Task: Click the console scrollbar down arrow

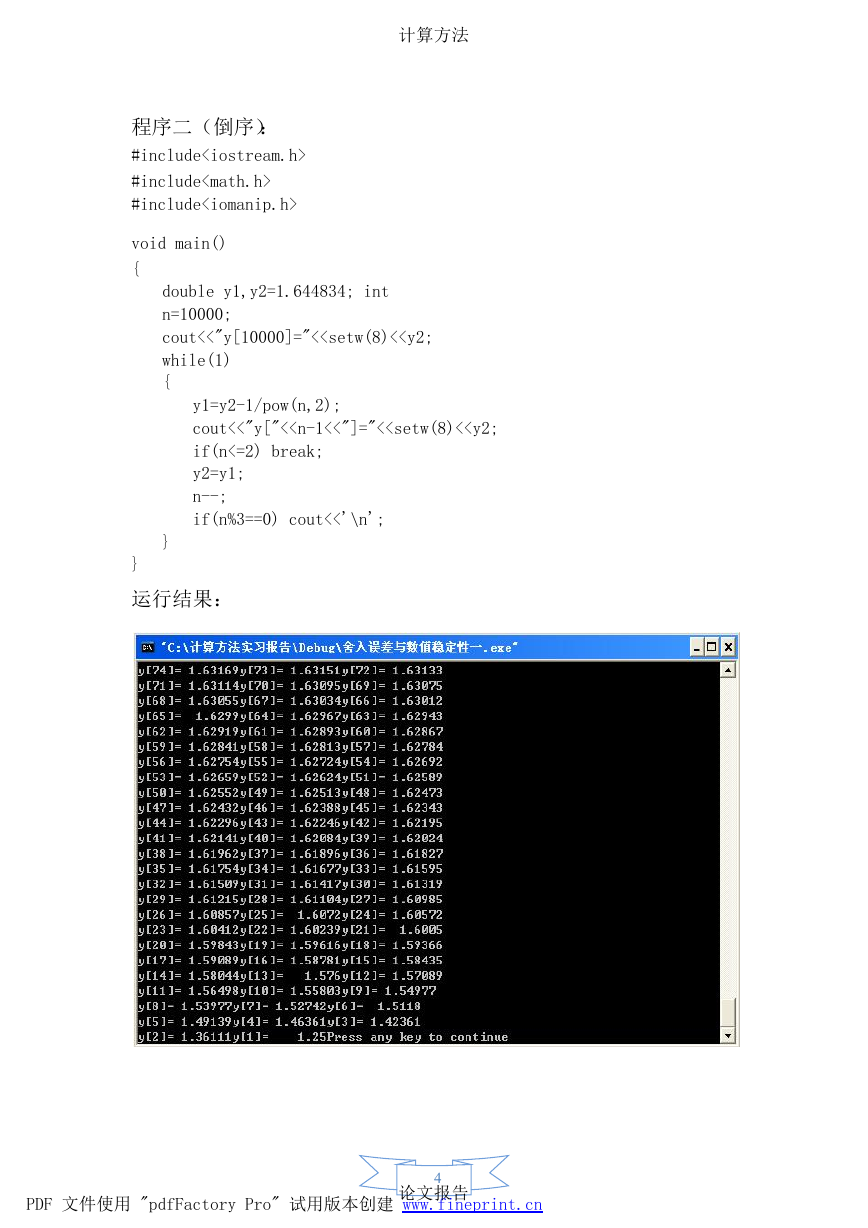Action: point(728,1036)
